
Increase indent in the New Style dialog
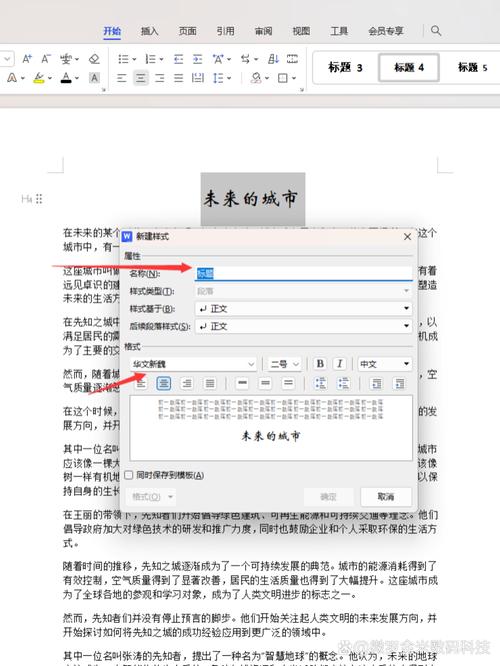[399, 384]
